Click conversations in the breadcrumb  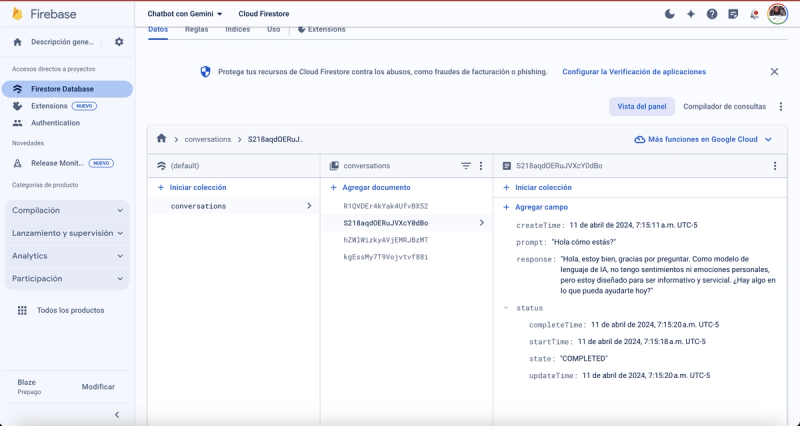(208, 139)
